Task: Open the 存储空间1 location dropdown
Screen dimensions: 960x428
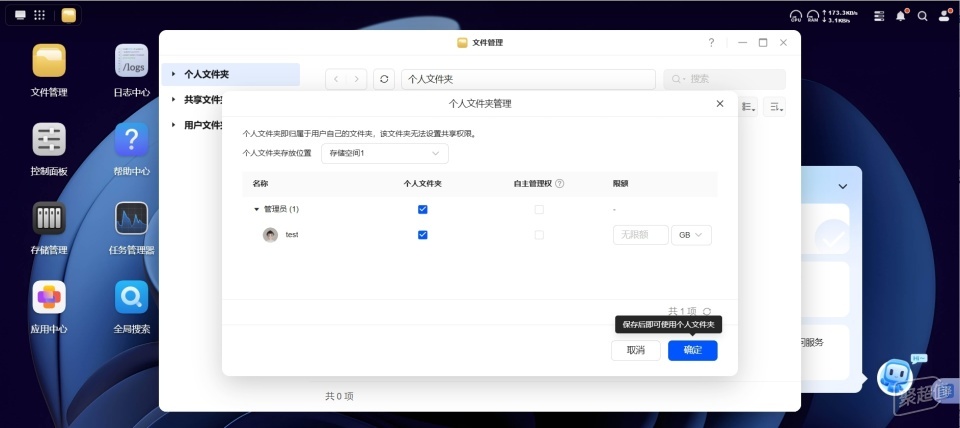Action: coord(384,153)
